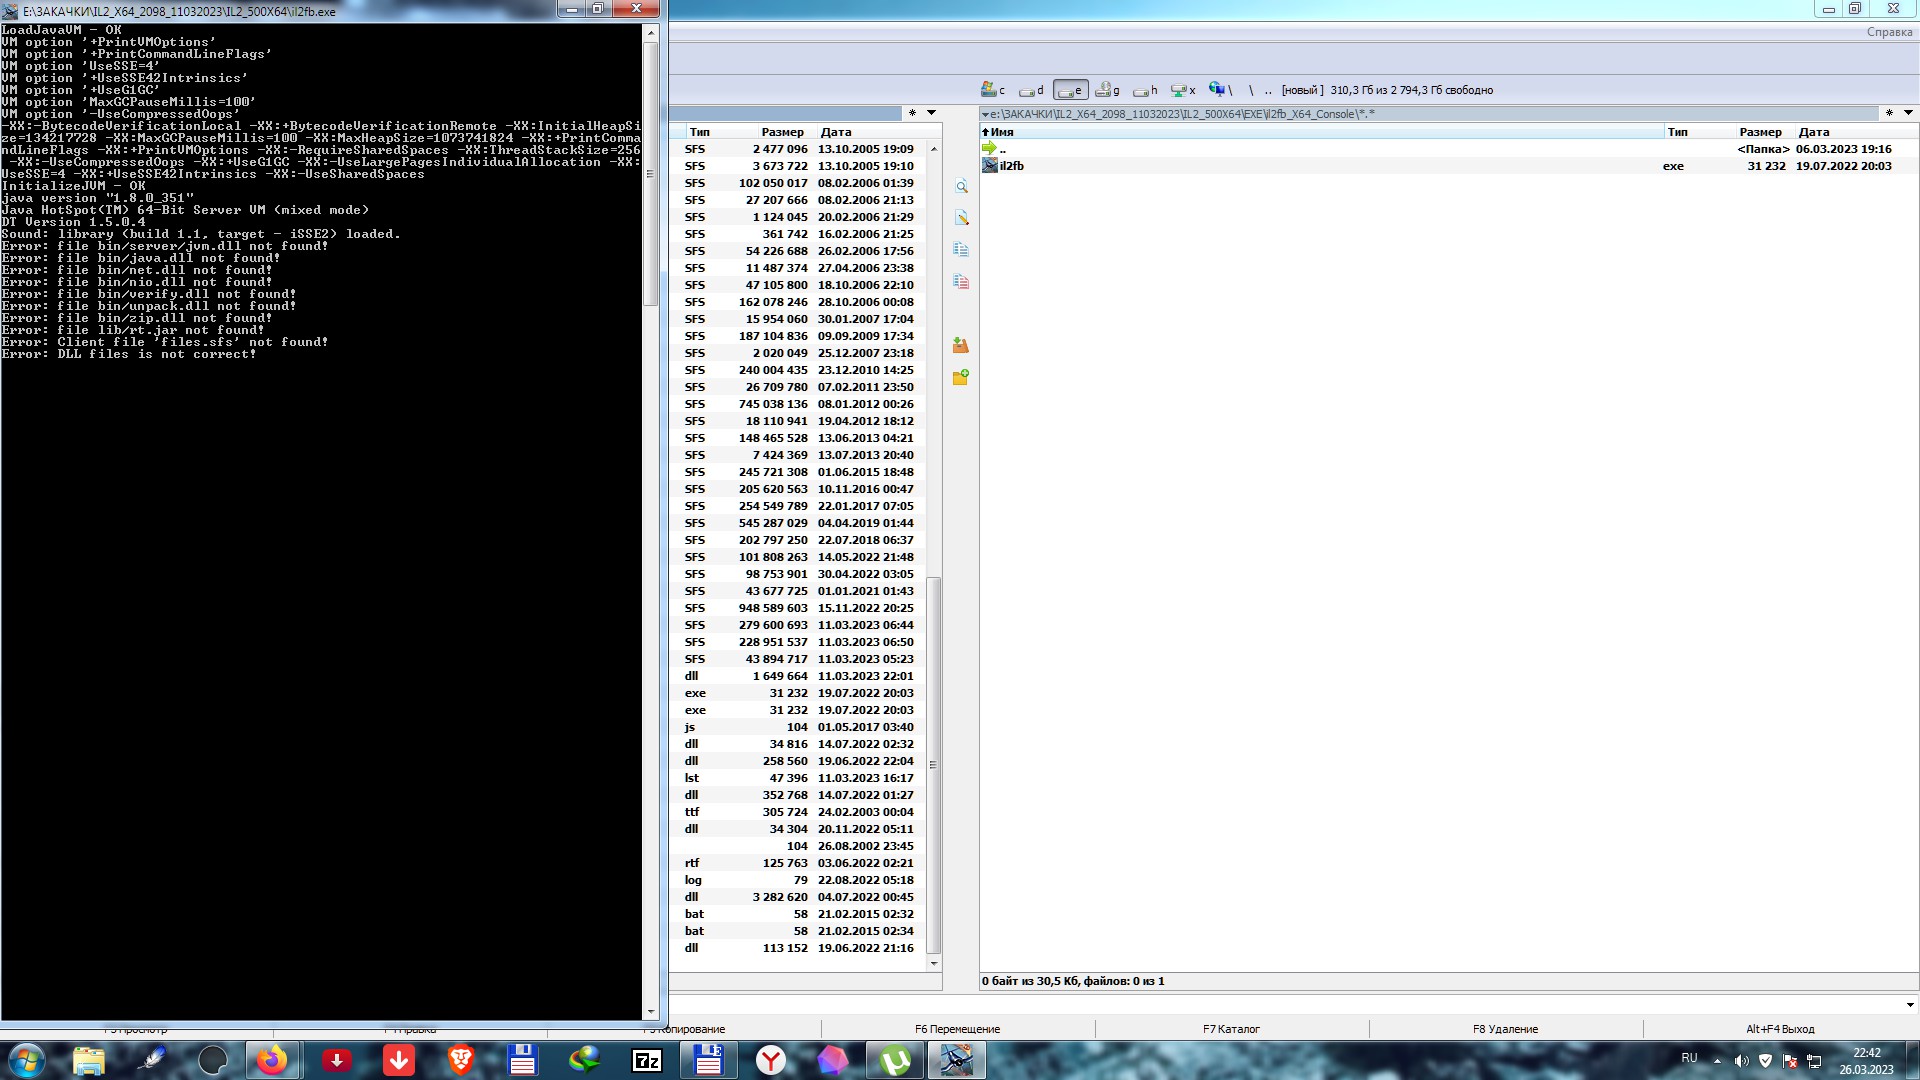The width and height of the screenshot is (1920, 1080).
Task: Click the Move files red icon
Action: click(961, 282)
